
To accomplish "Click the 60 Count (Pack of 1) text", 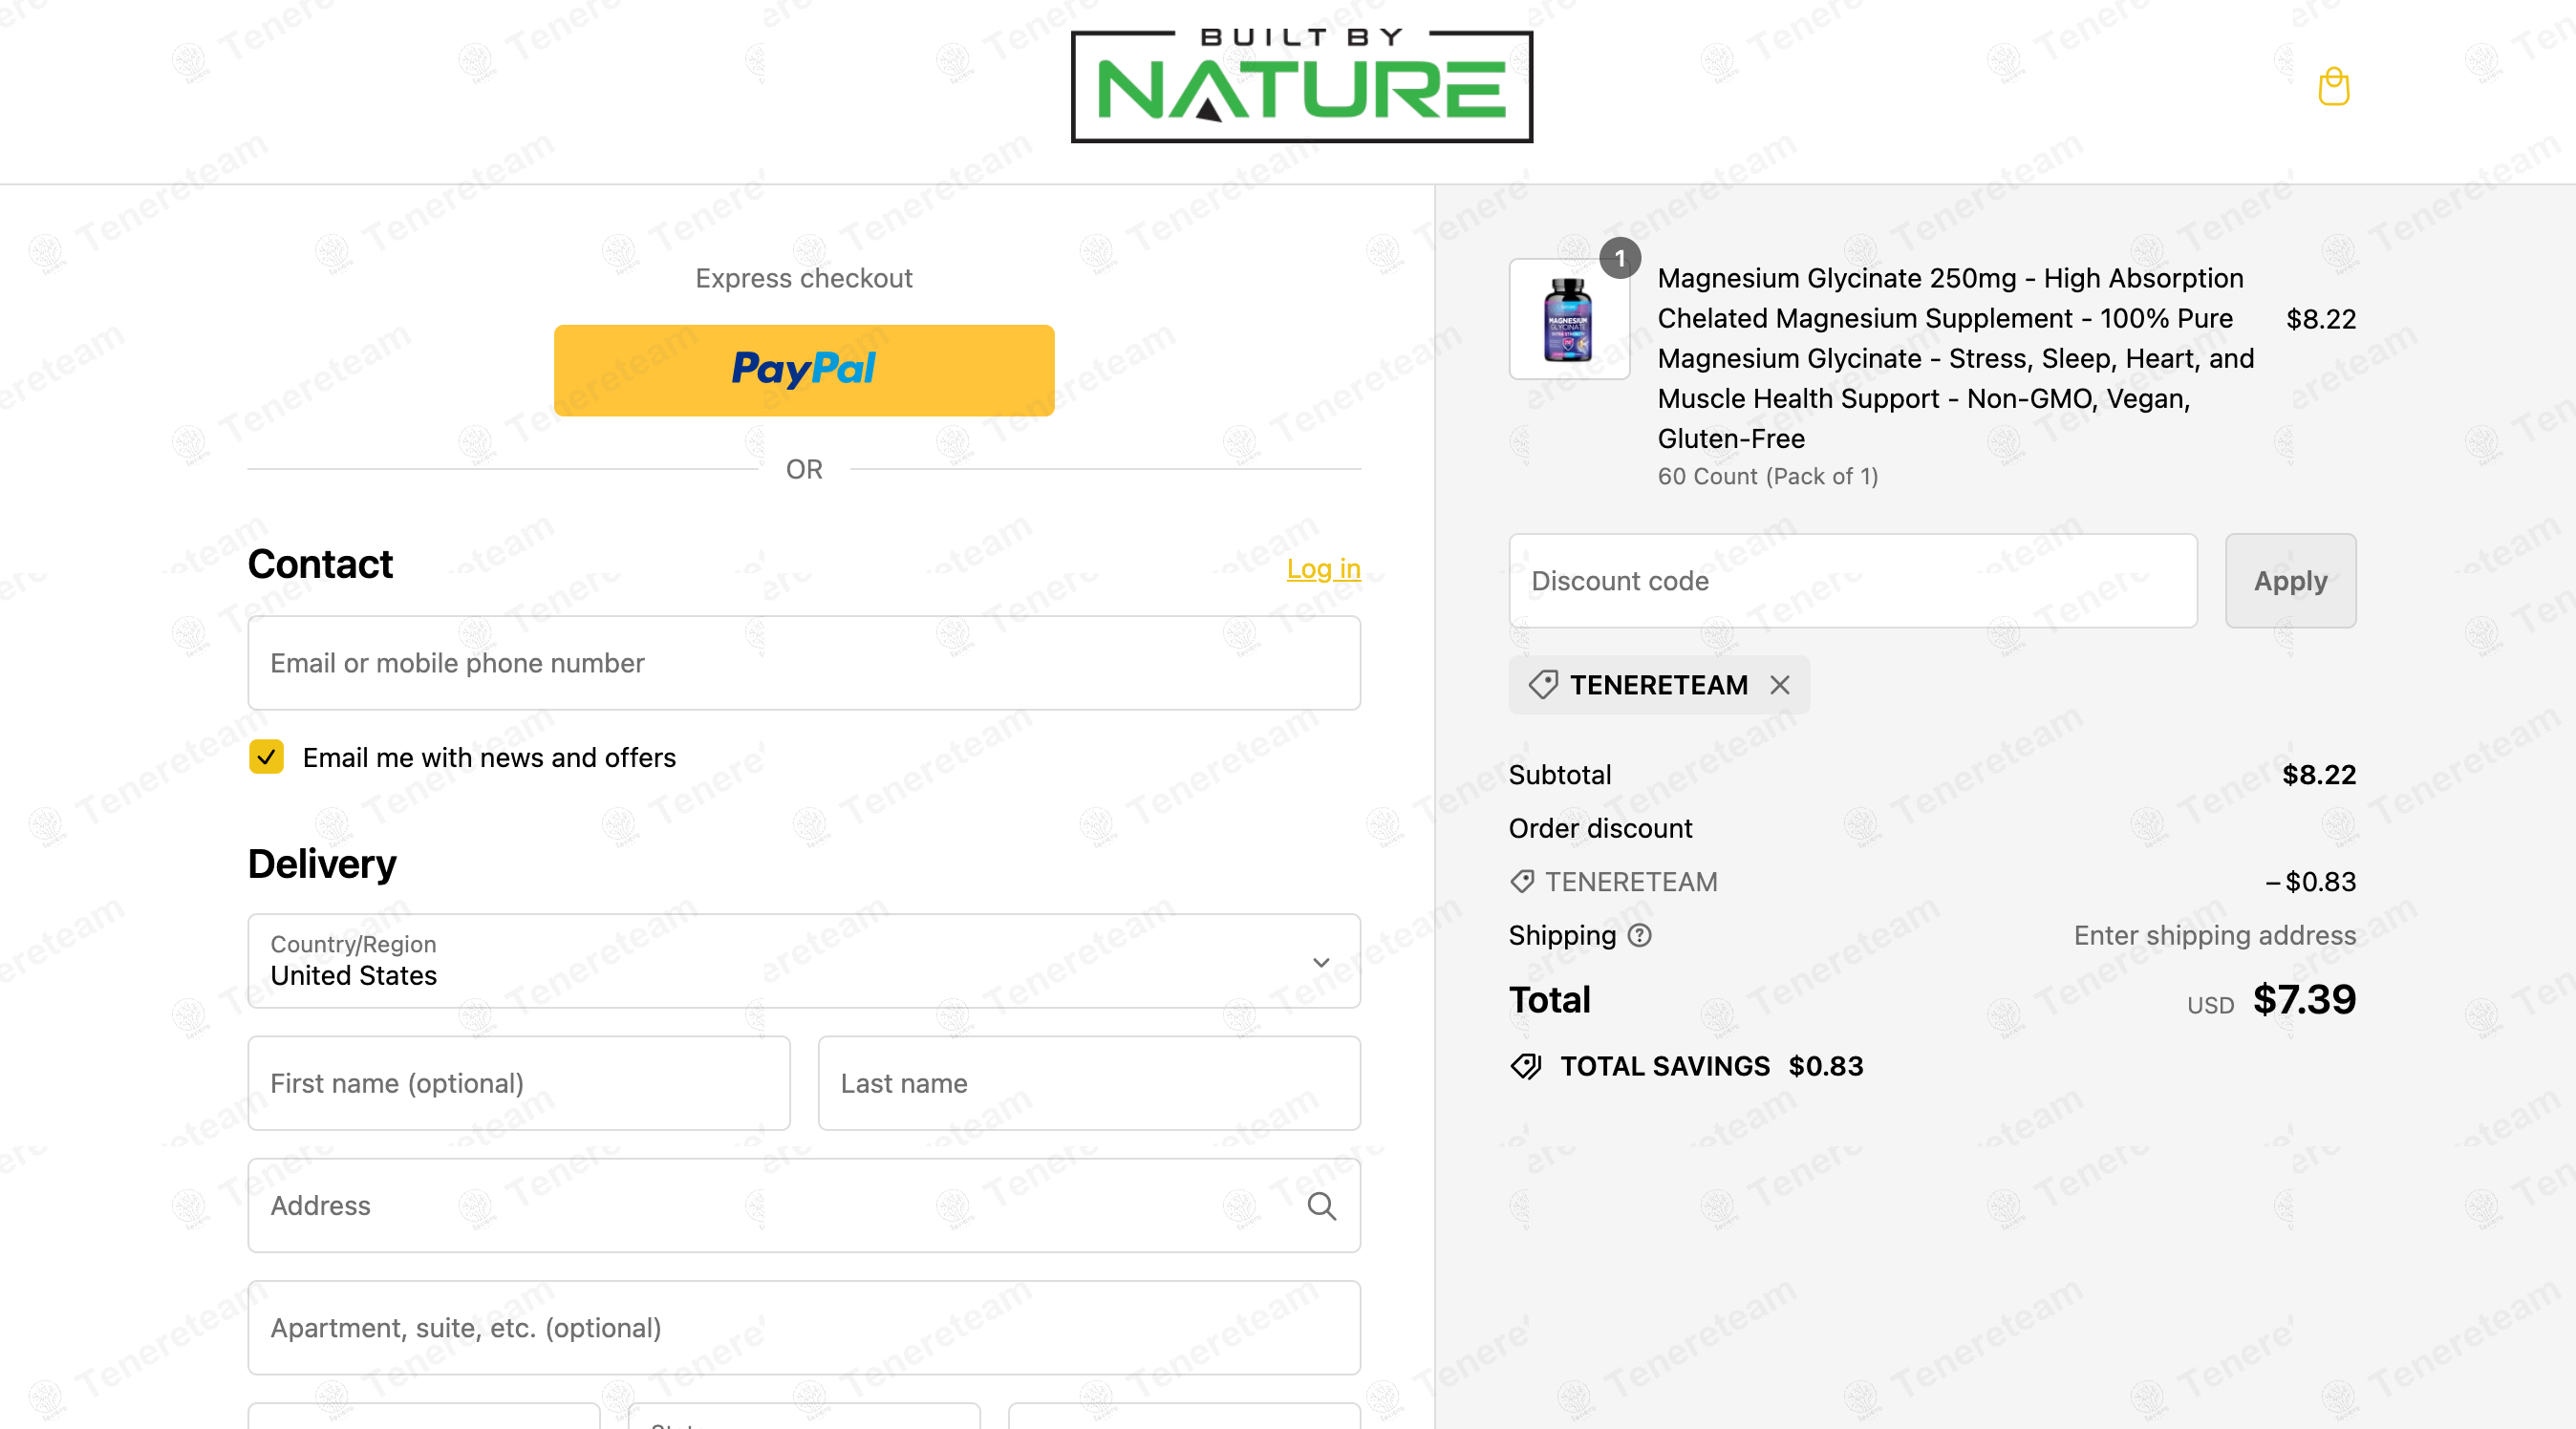I will point(1768,476).
